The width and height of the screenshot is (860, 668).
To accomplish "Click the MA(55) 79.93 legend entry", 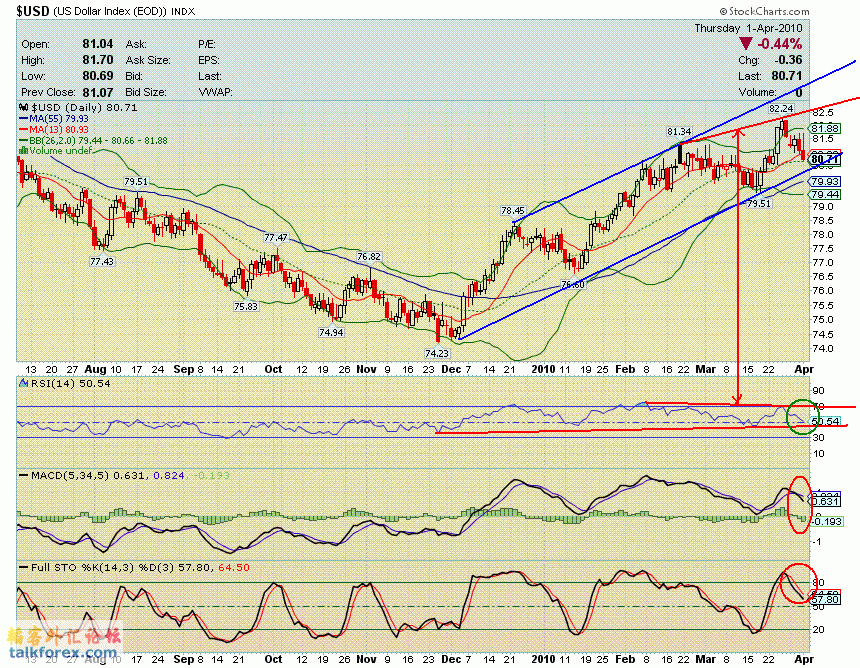I will [x=54, y=118].
